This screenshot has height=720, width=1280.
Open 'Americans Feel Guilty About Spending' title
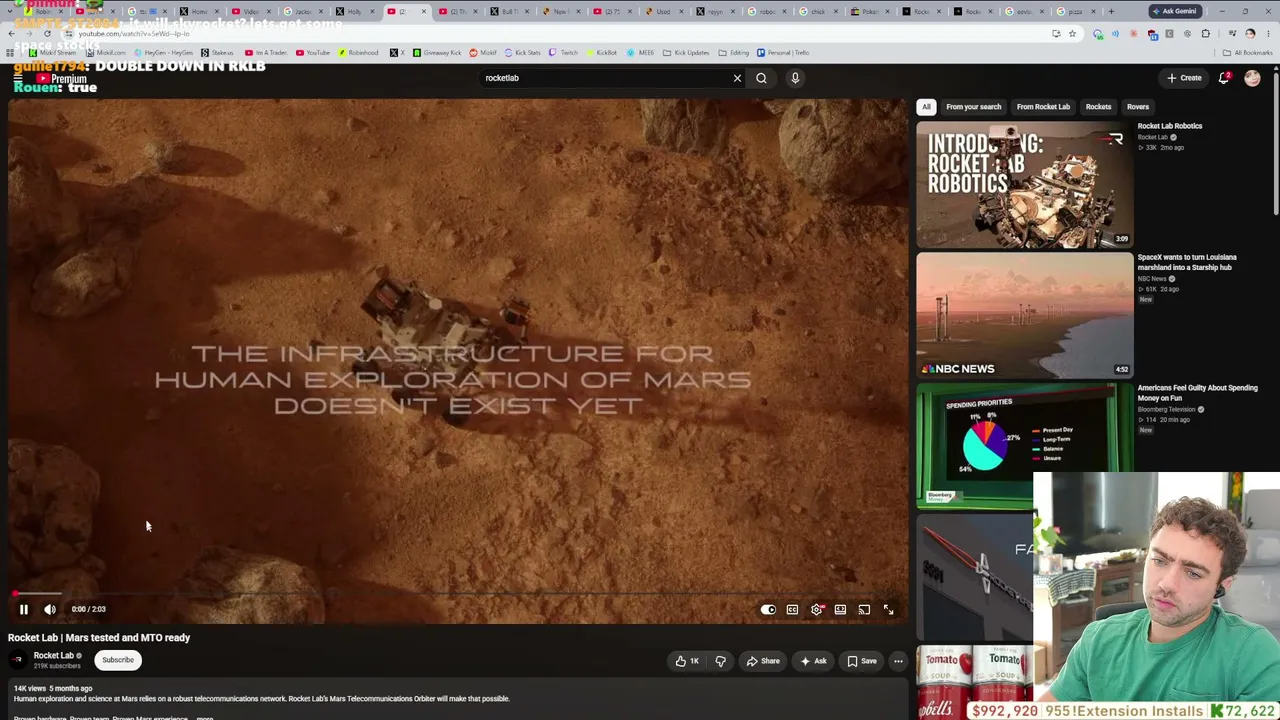click(x=1197, y=393)
